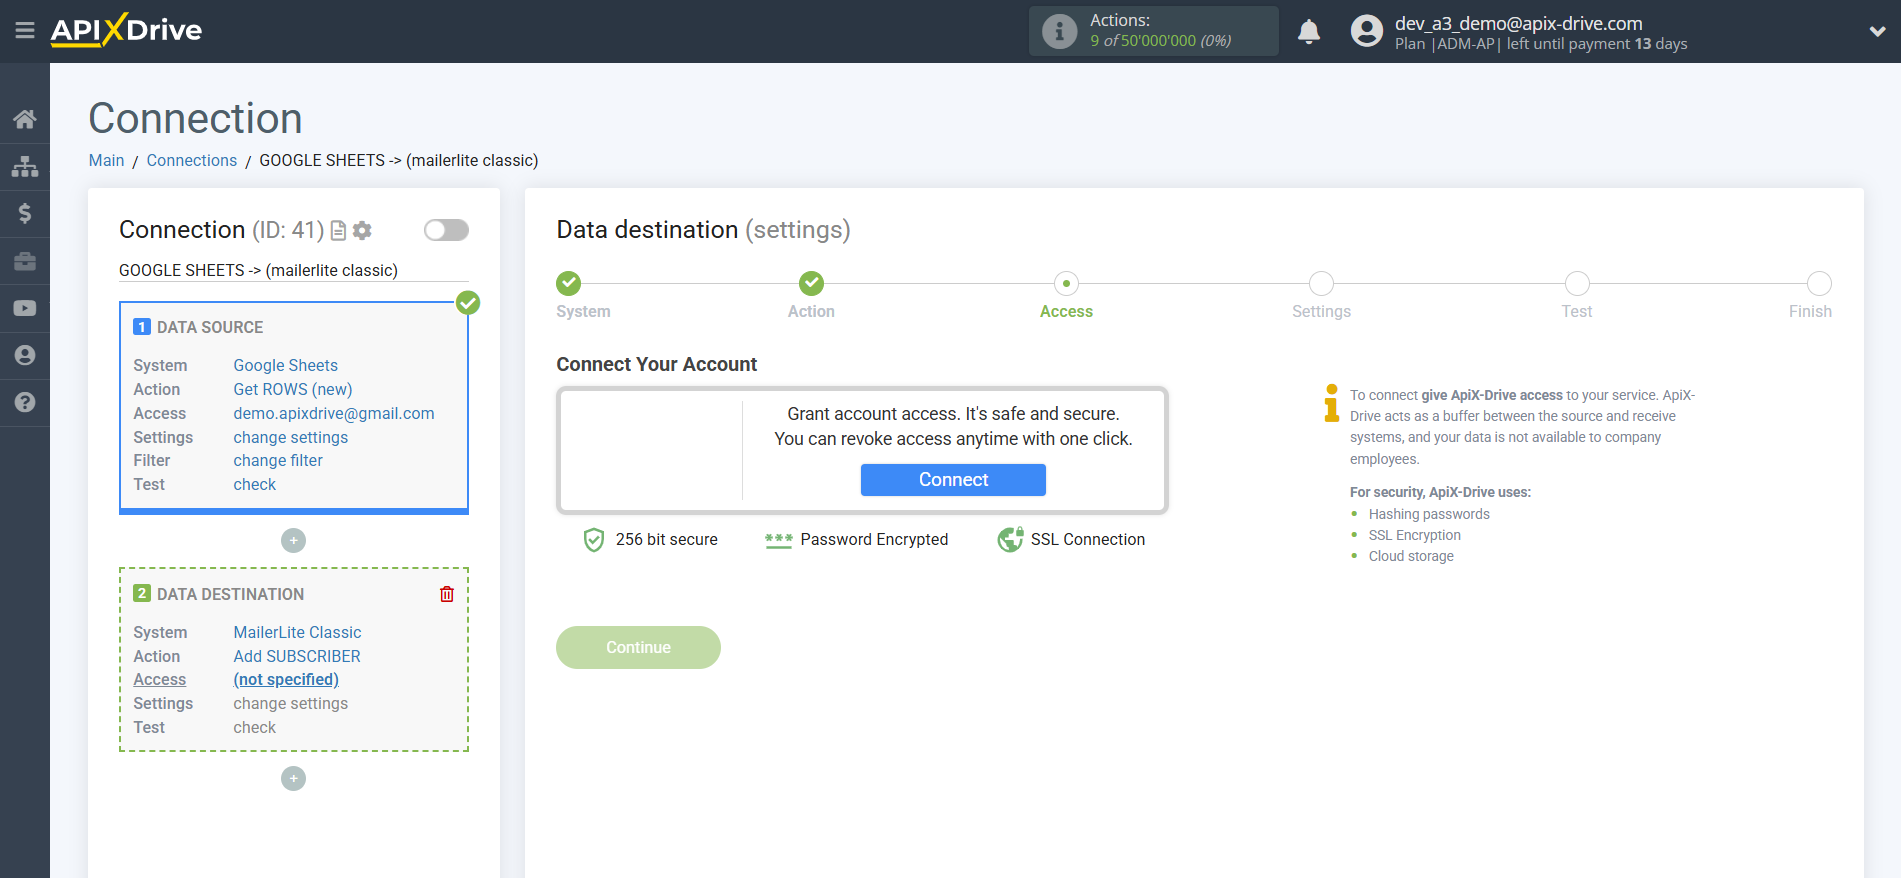Image resolution: width=1901 pixels, height=878 pixels.
Task: Open Connections sitemap sidebar icon
Action: click(25, 166)
